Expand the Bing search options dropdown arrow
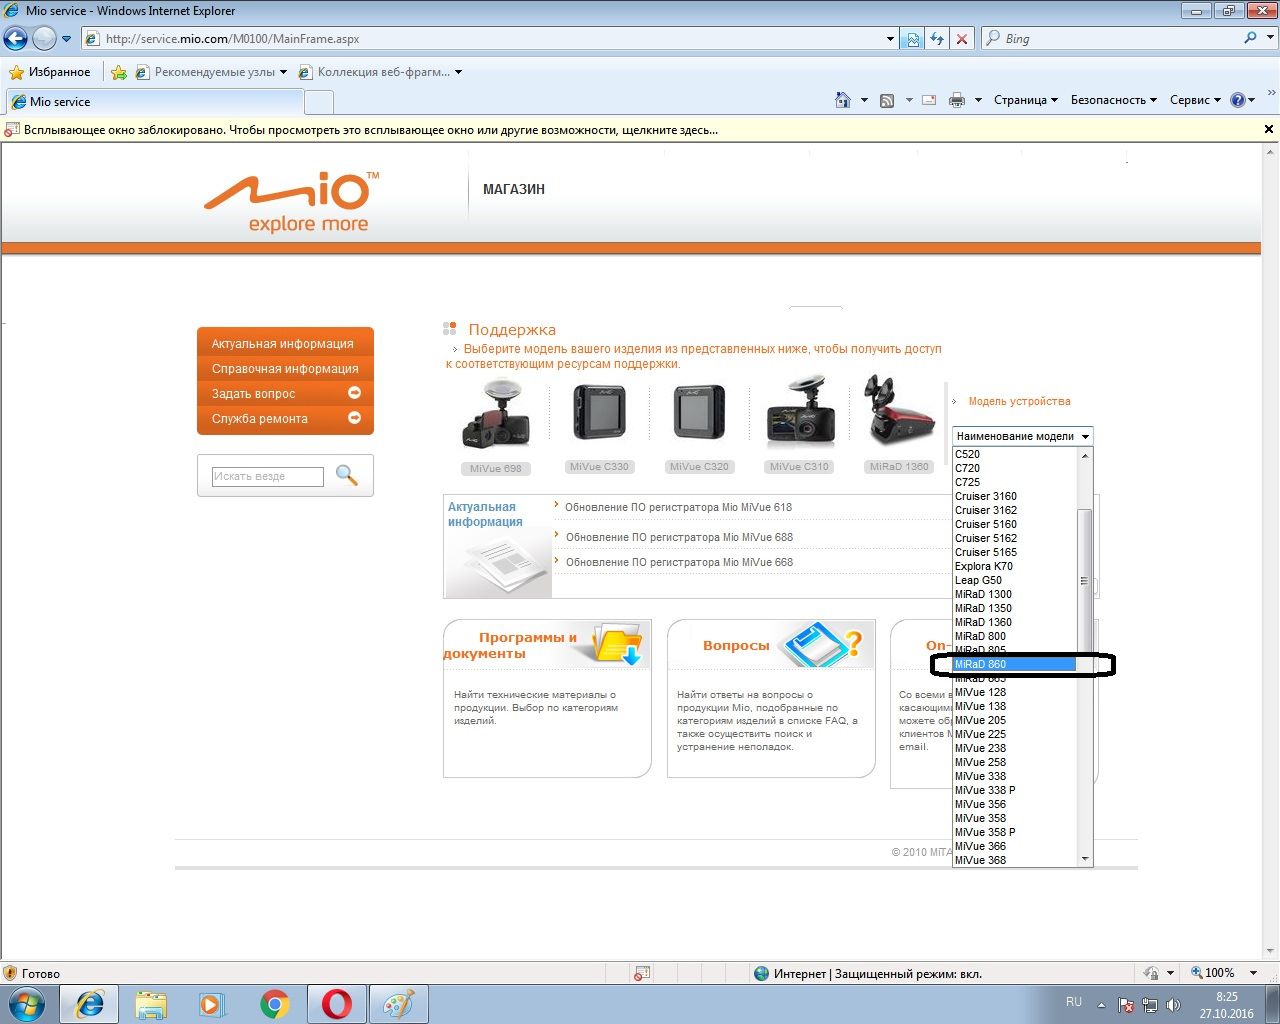Screen dimensions: 1280x1024 click(1269, 38)
